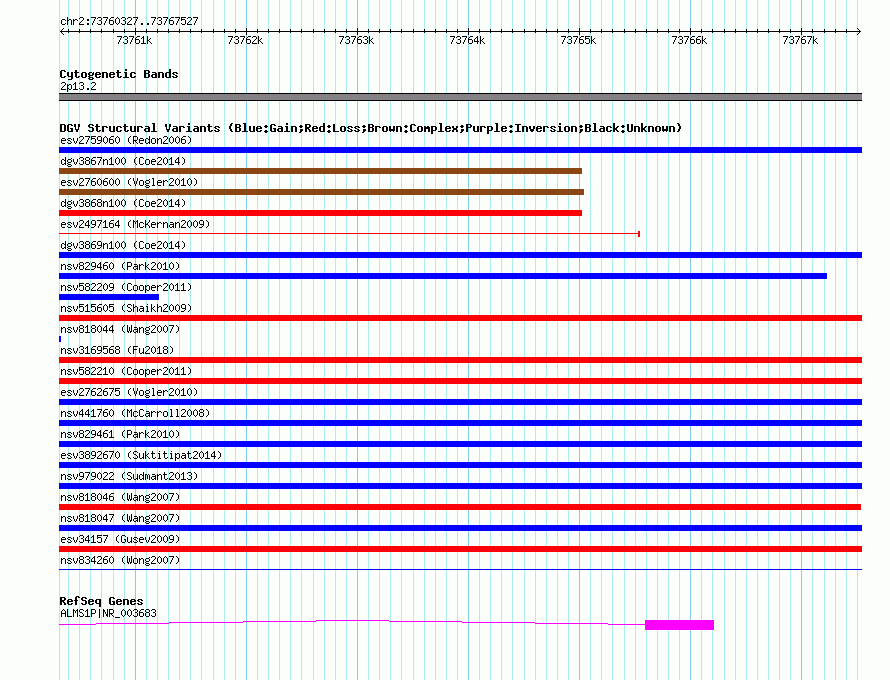Click the nsv979022 (Sudmant2013) label
This screenshot has height=680, width=890.
(x=129, y=476)
